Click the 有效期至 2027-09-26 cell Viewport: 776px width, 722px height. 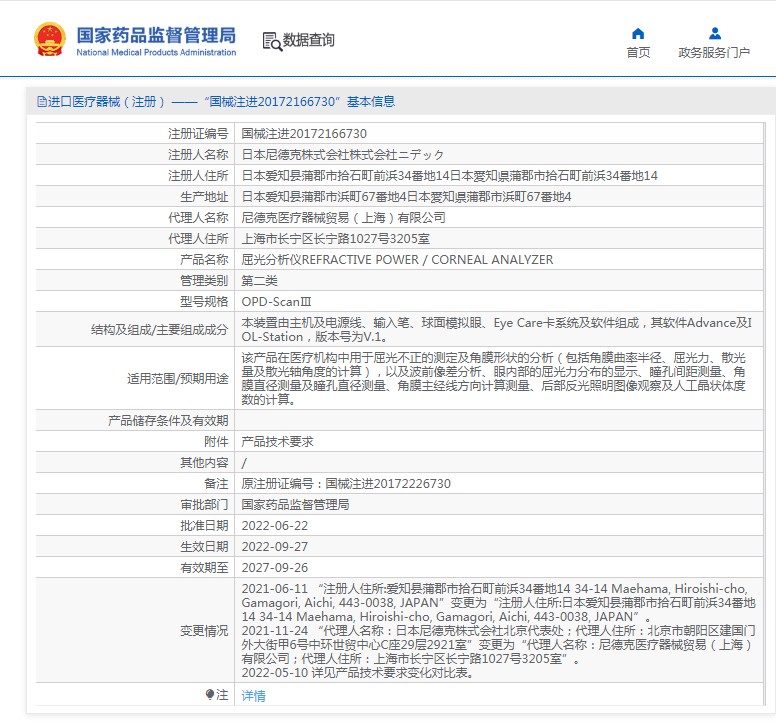275,568
